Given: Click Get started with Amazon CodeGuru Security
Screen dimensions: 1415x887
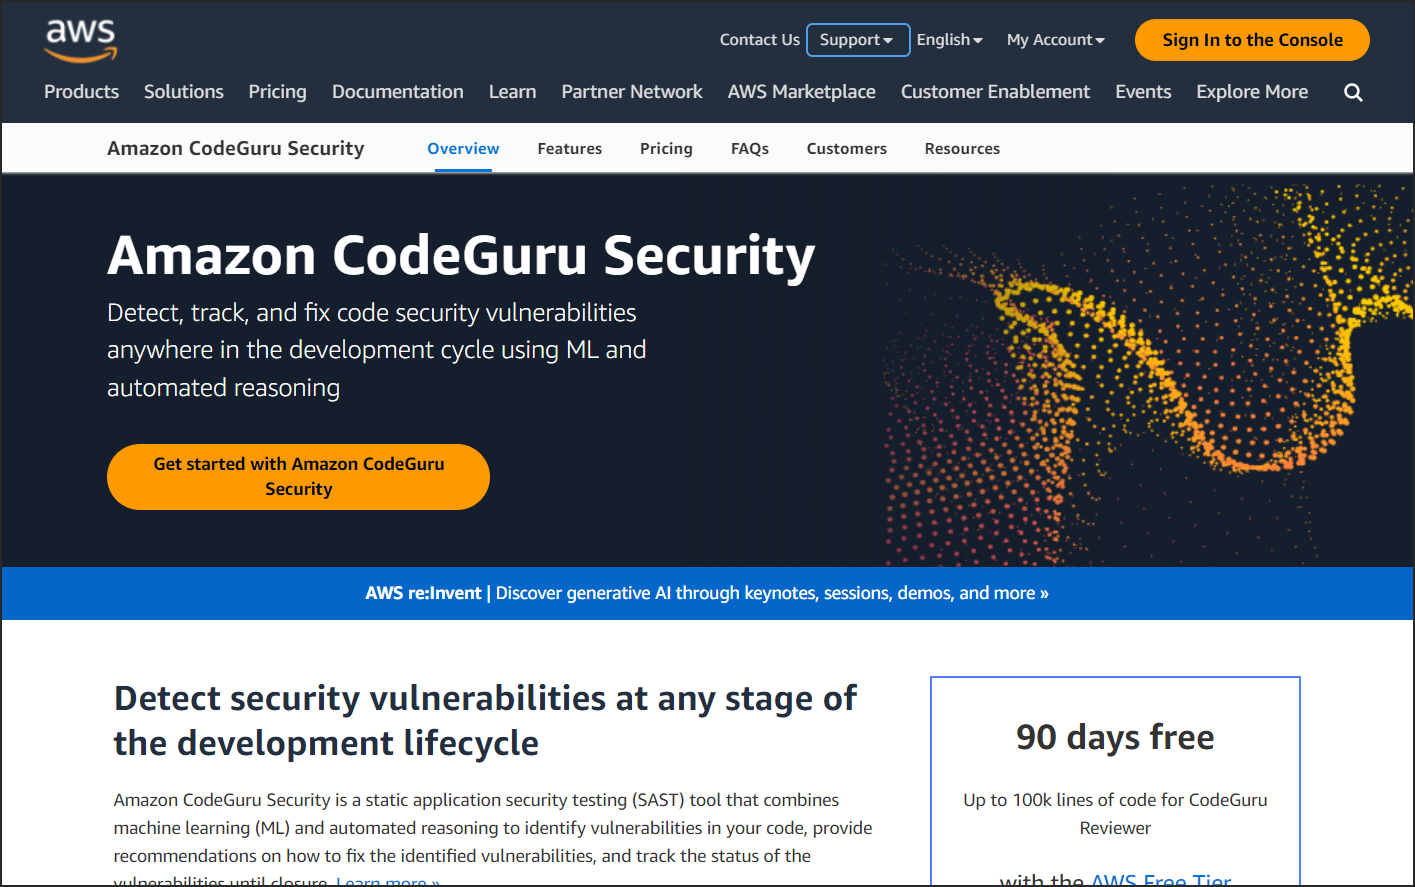Looking at the screenshot, I should coord(298,477).
